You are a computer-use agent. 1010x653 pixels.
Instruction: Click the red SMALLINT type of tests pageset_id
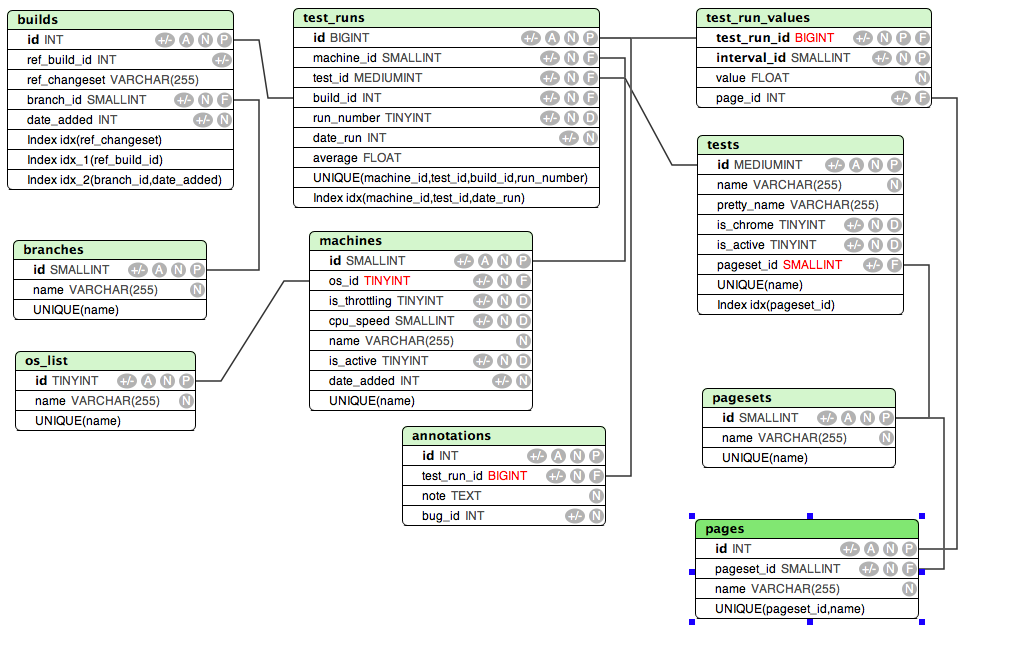coord(812,265)
